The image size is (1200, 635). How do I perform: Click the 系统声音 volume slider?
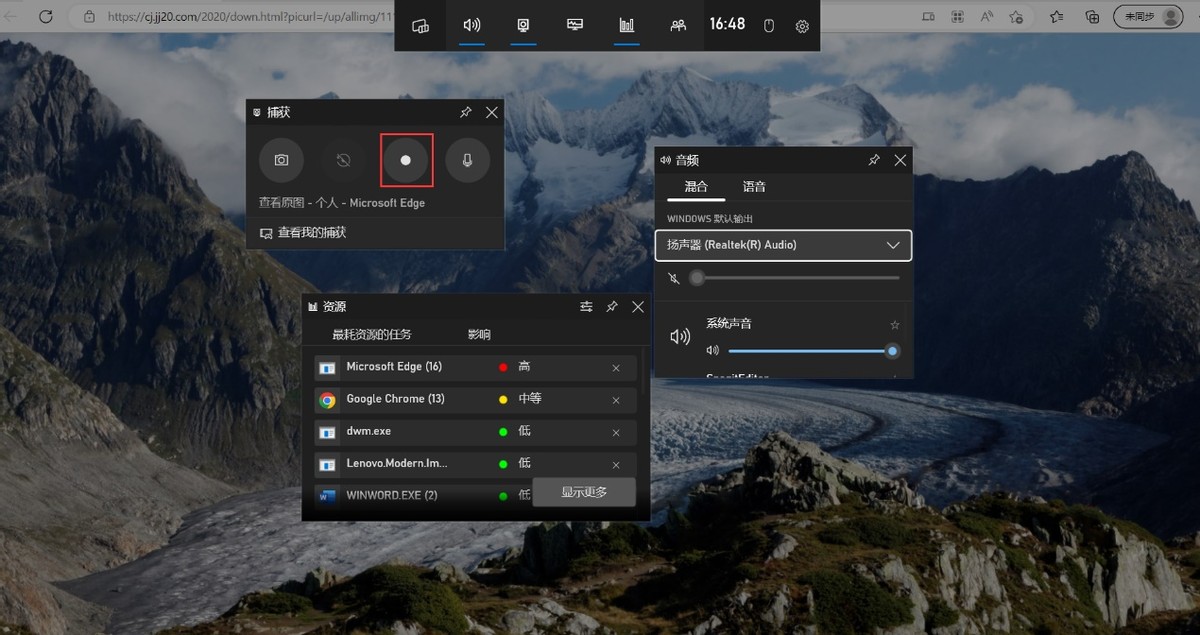tap(810, 351)
